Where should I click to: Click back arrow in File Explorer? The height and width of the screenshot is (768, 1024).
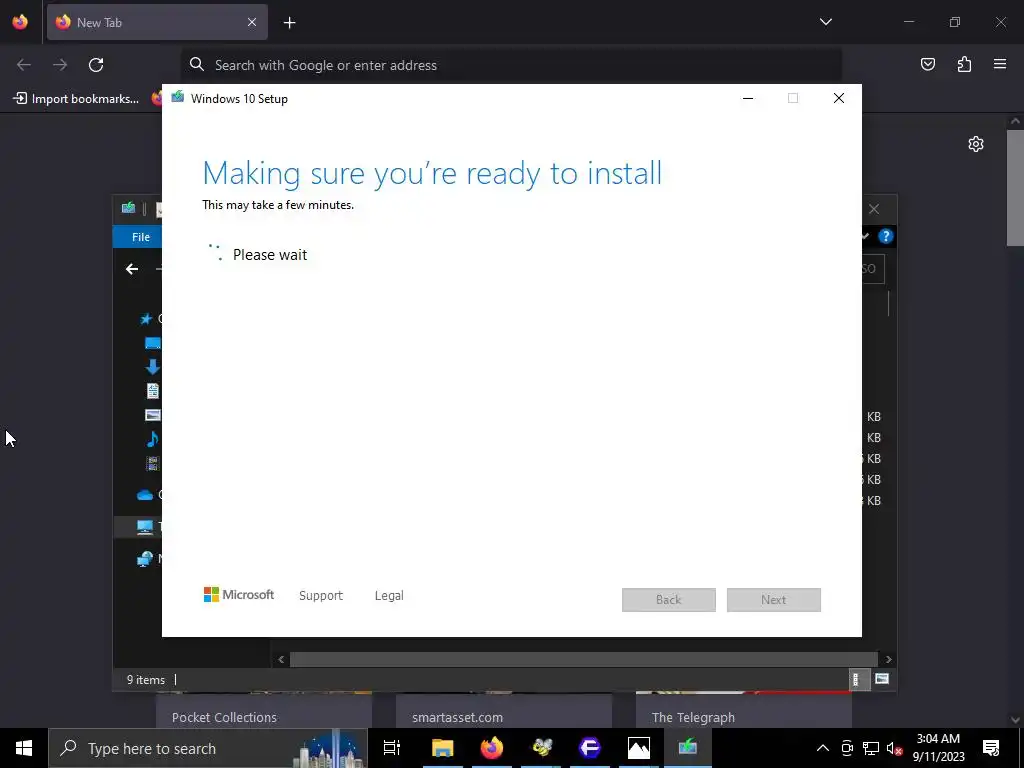tap(132, 269)
